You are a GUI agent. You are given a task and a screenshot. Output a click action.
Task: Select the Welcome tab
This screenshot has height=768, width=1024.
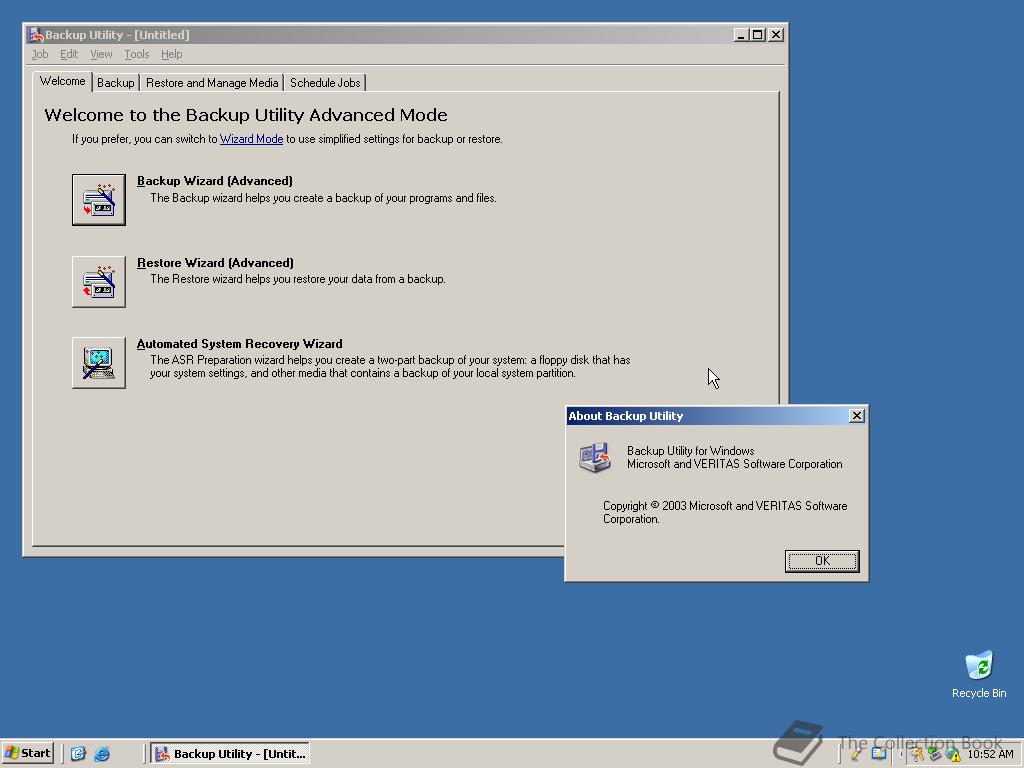(x=62, y=81)
